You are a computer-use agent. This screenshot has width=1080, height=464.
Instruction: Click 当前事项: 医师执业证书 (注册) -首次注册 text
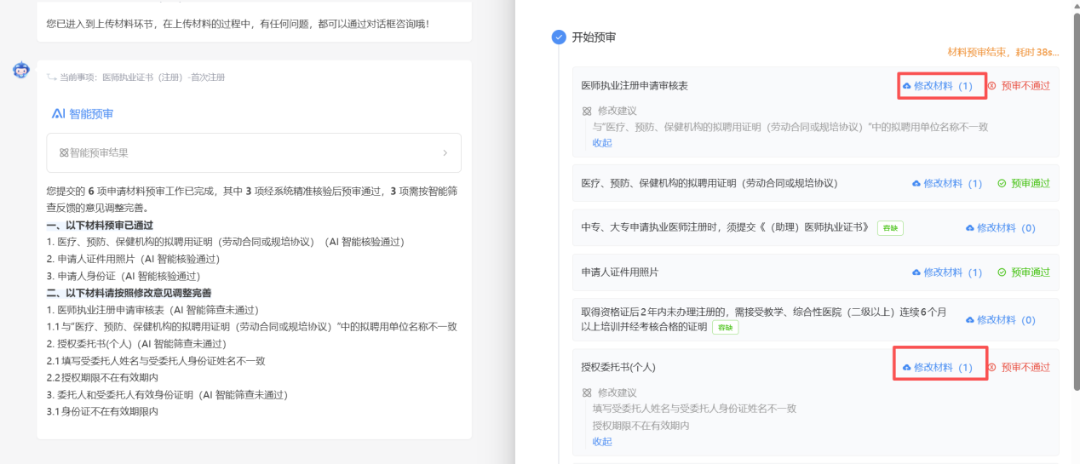click(142, 78)
